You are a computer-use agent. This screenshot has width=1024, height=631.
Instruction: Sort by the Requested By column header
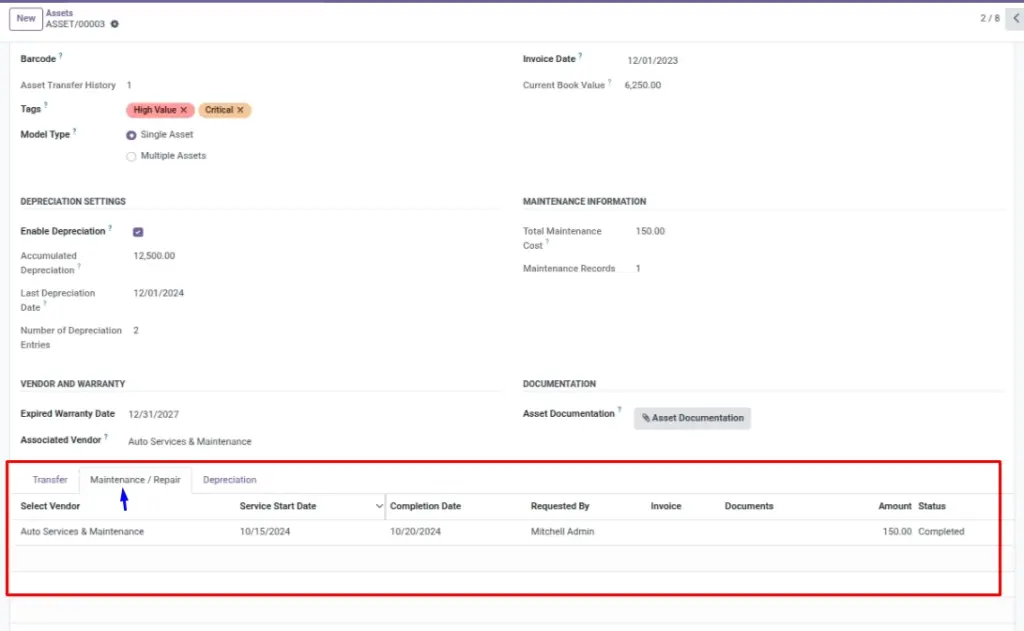560,506
